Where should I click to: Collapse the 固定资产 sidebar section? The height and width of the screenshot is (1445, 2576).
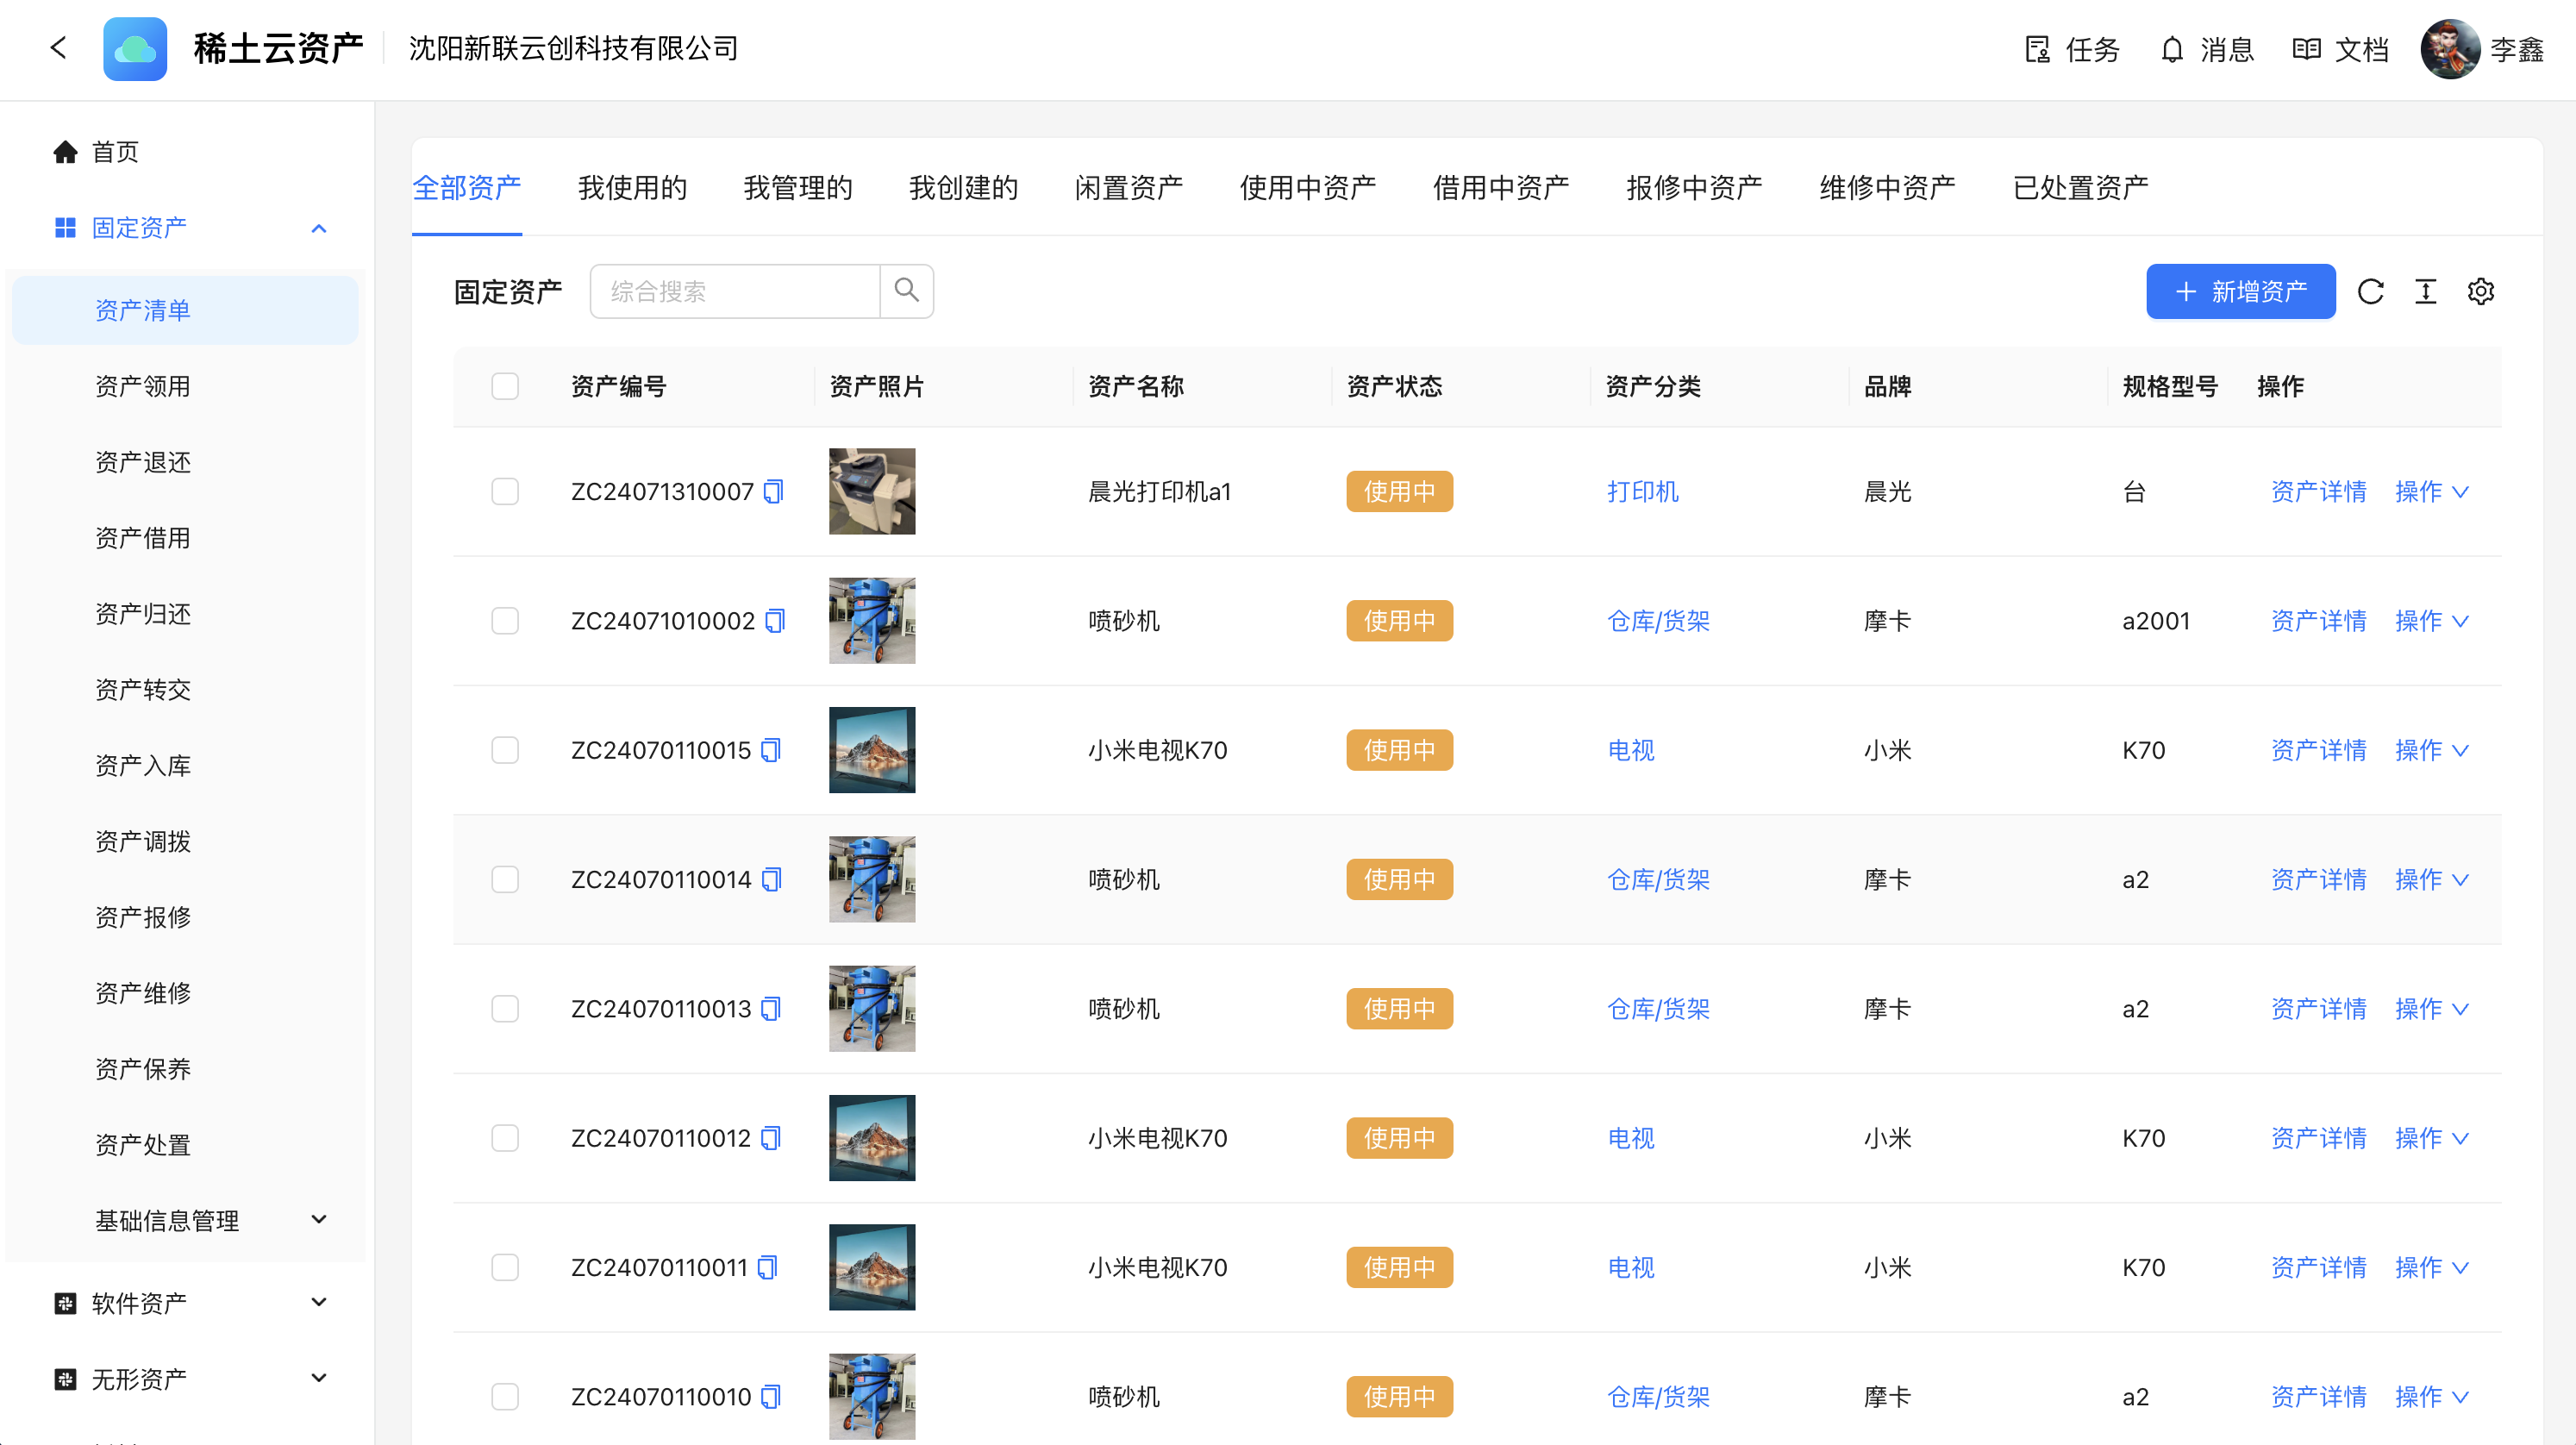point(318,228)
